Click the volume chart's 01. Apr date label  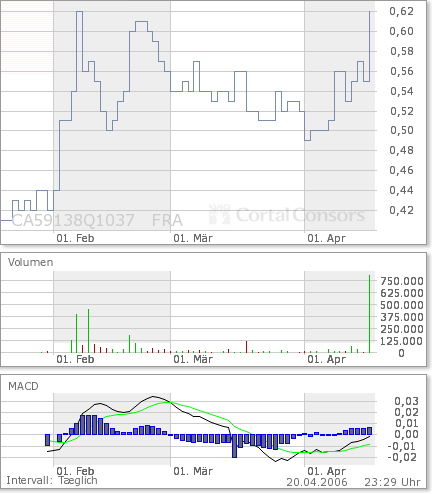[x=327, y=359]
